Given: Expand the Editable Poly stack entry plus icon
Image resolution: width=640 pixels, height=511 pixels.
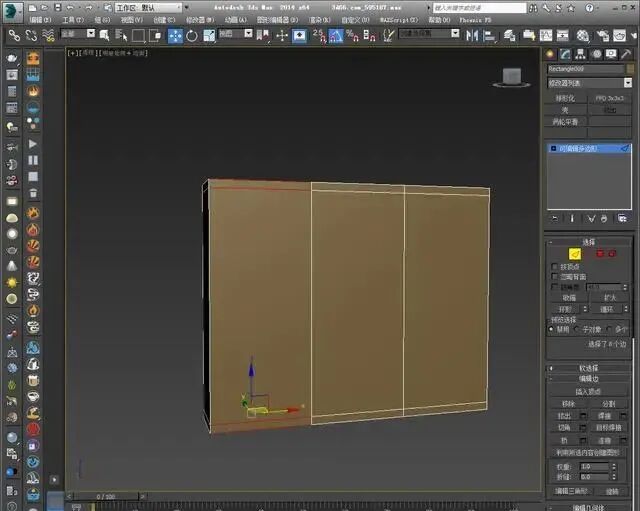Looking at the screenshot, I should 553,149.
